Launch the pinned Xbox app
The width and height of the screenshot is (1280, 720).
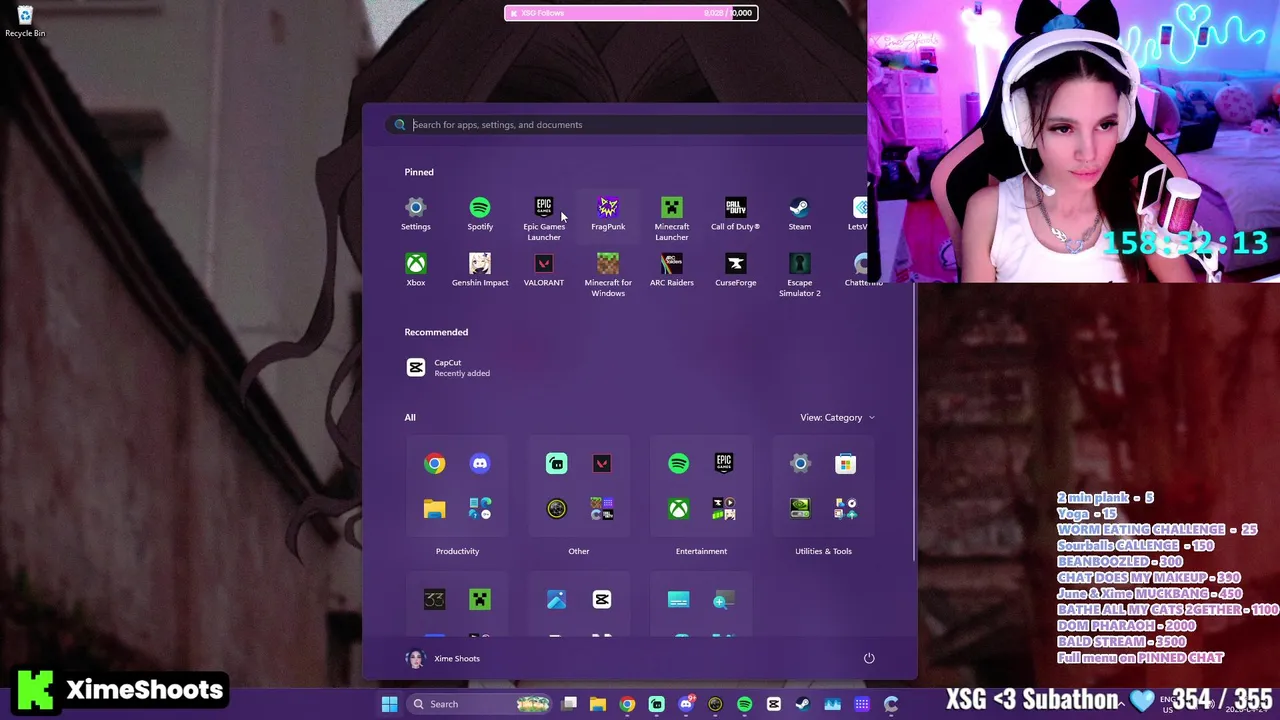click(x=416, y=270)
